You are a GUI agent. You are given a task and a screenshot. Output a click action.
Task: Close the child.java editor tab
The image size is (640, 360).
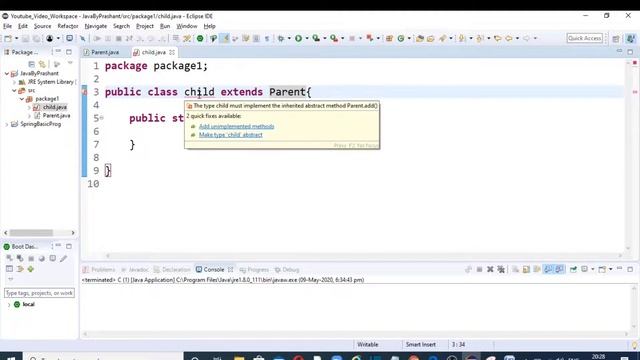(172, 52)
